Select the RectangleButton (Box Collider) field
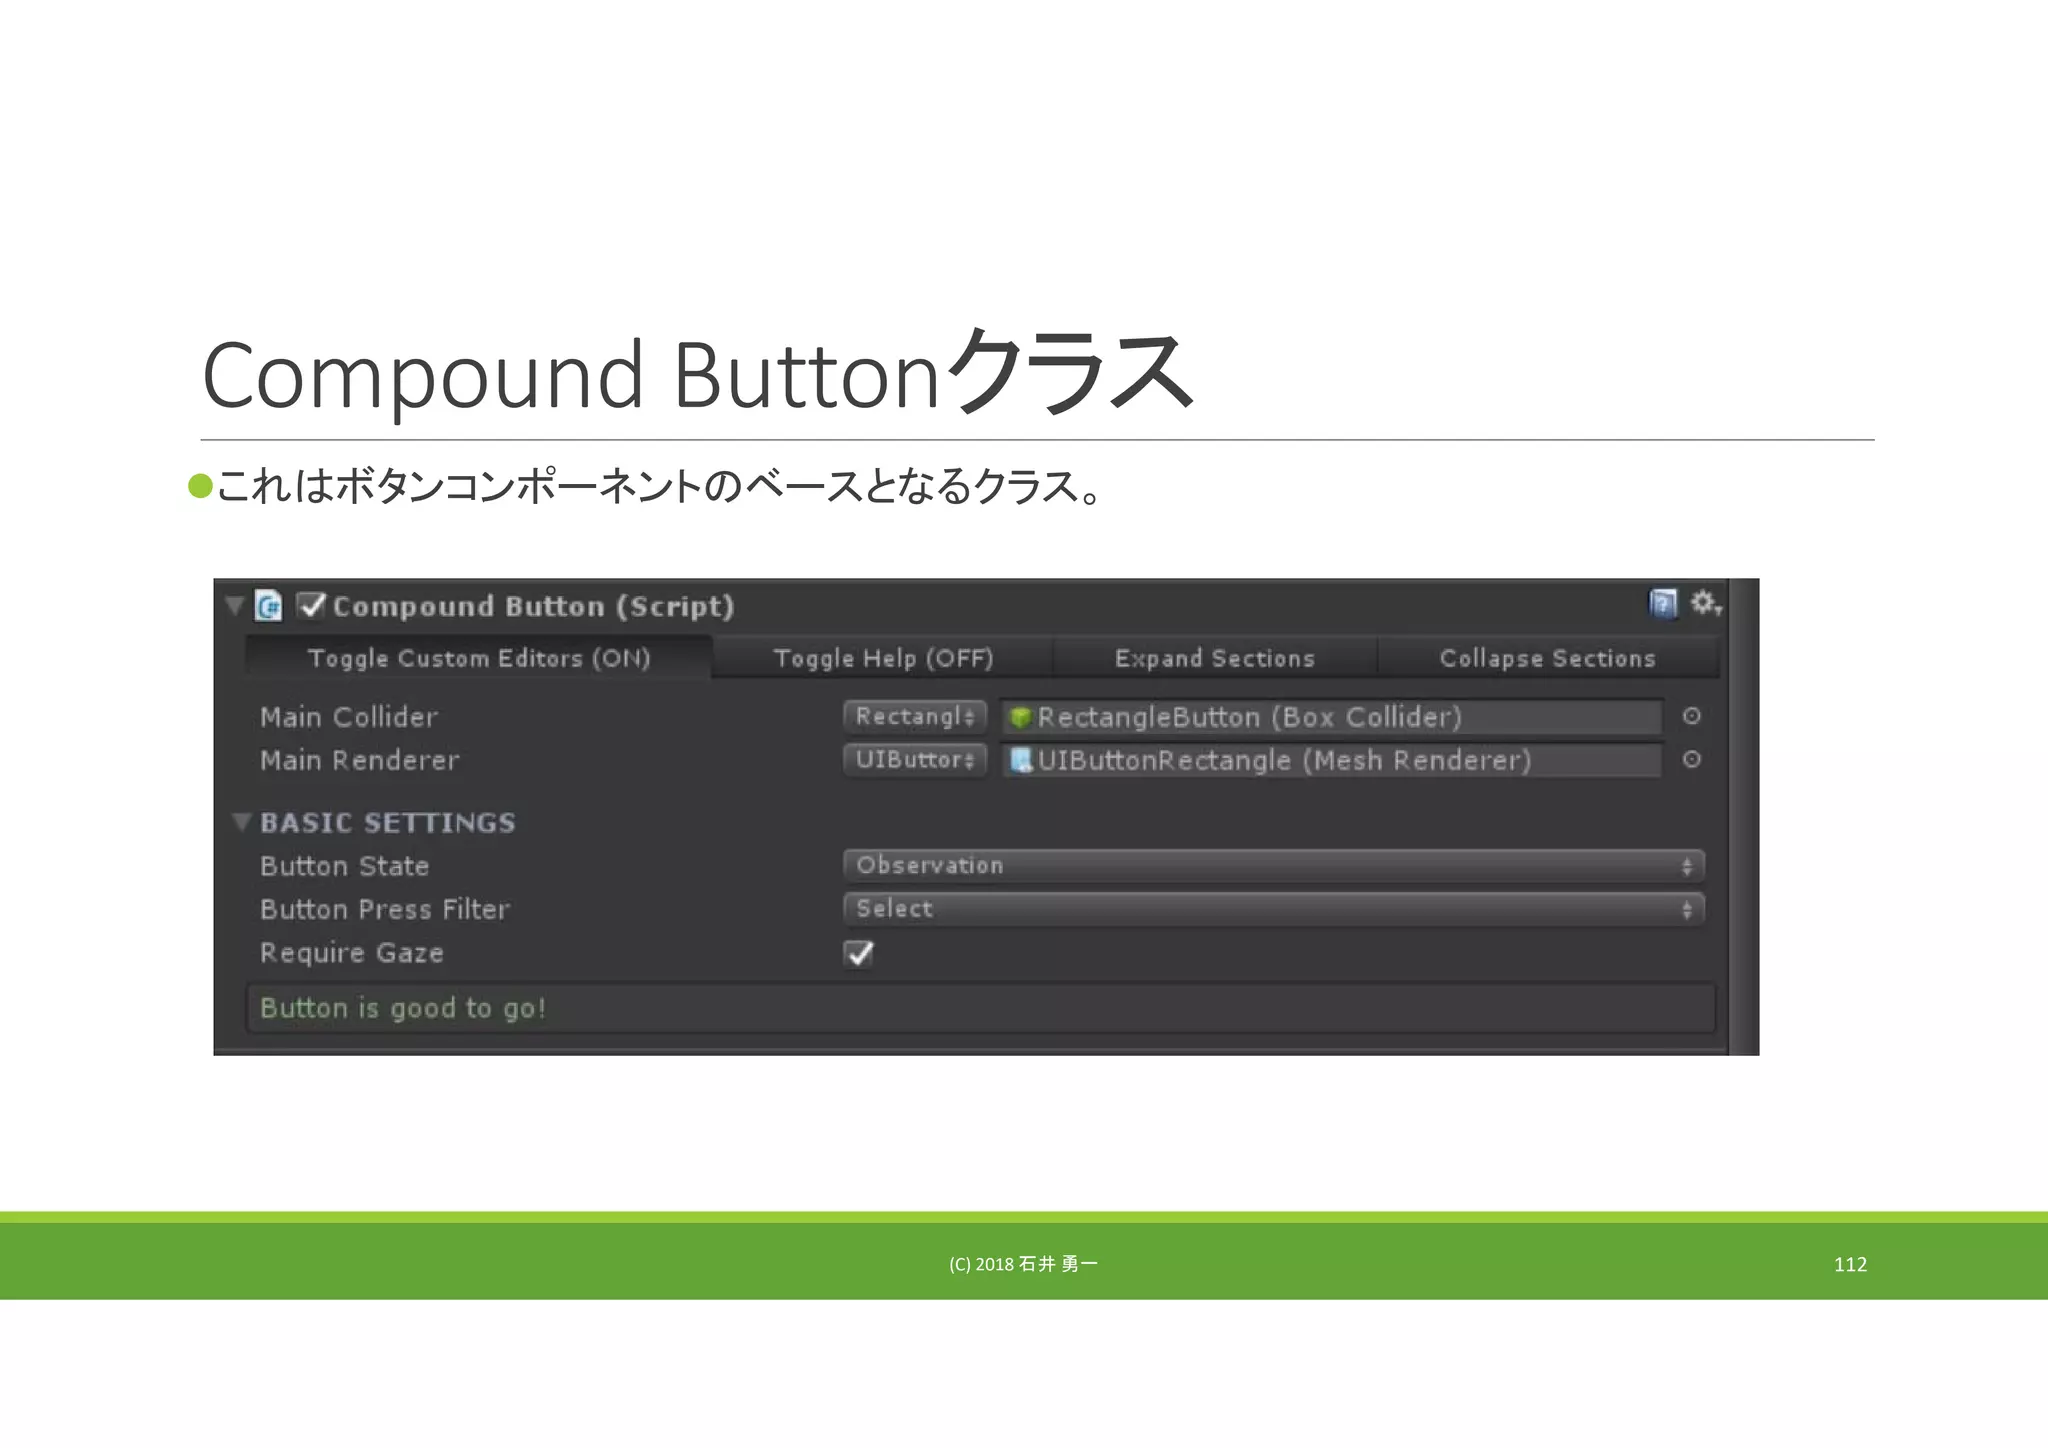The image size is (2048, 1448). (1332, 717)
